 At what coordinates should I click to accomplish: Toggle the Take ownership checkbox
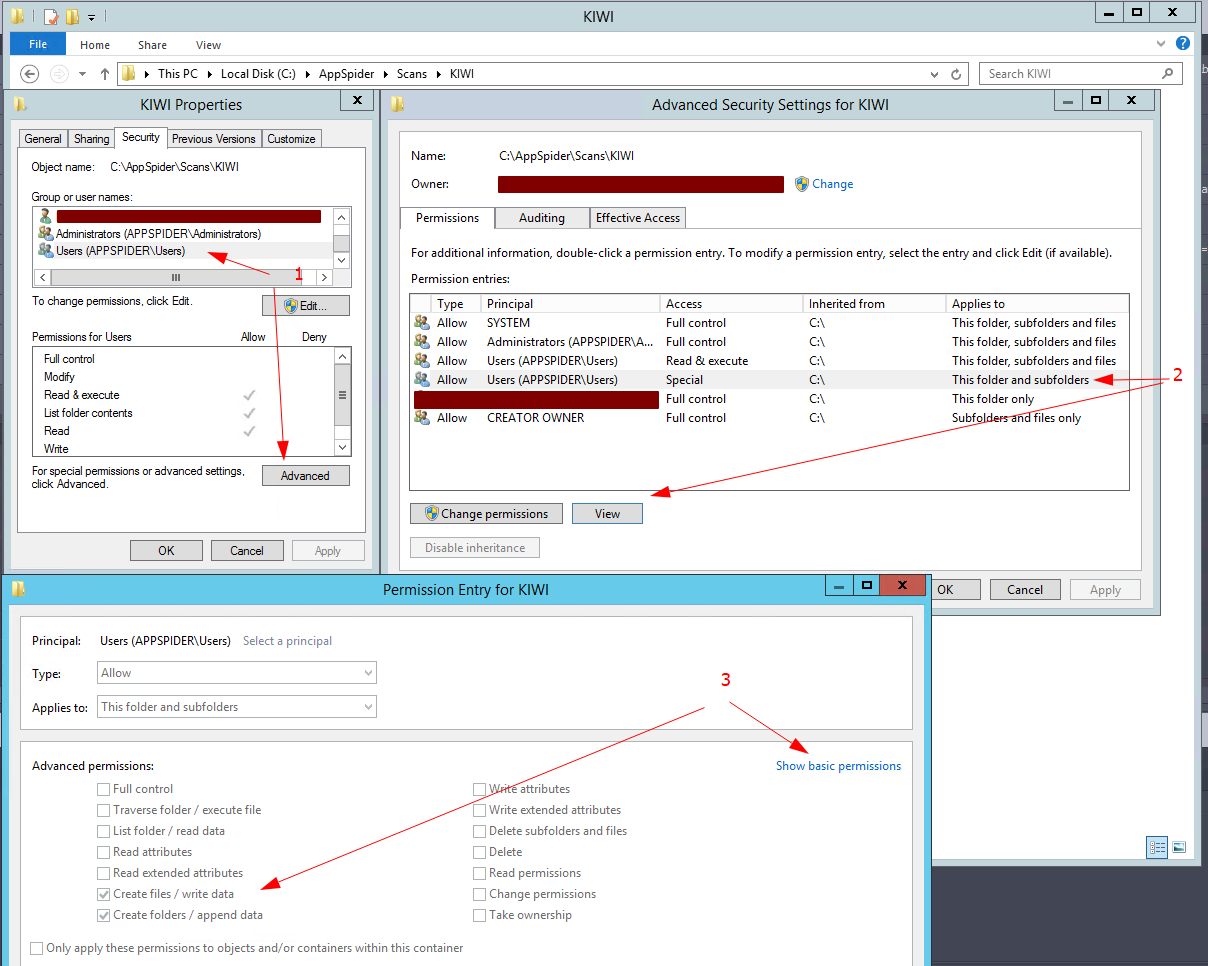(x=480, y=915)
